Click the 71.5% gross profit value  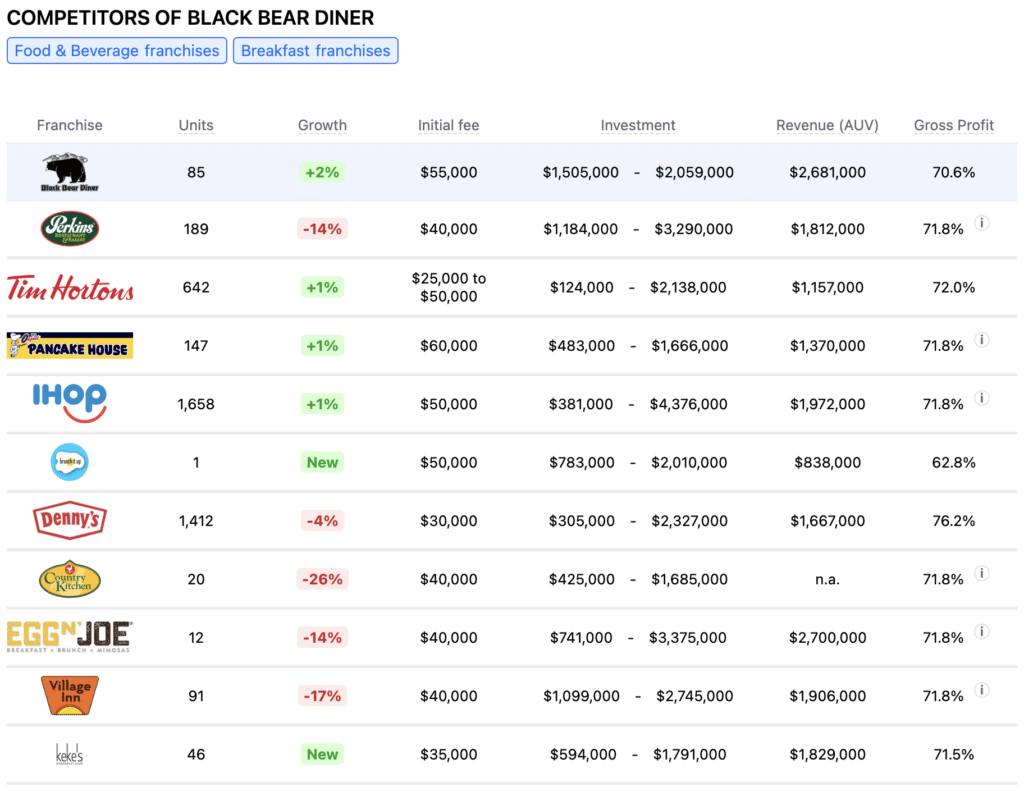coord(953,755)
